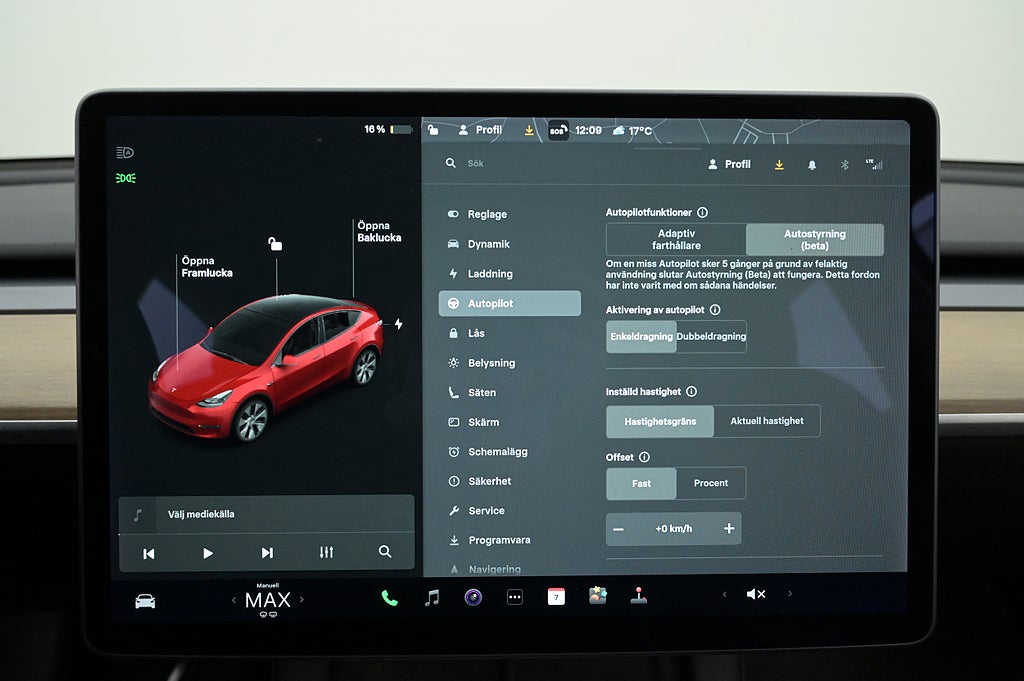
Task: Open the calendar app icon
Action: [556, 596]
